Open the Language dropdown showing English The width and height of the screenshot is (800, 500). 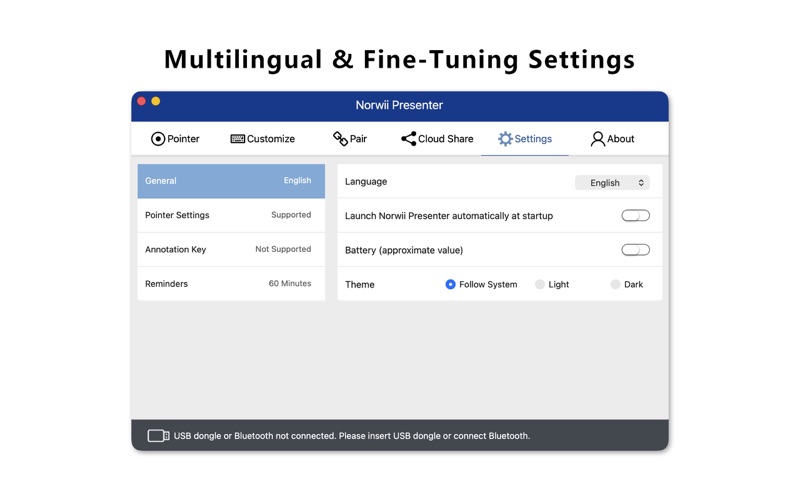tap(612, 183)
